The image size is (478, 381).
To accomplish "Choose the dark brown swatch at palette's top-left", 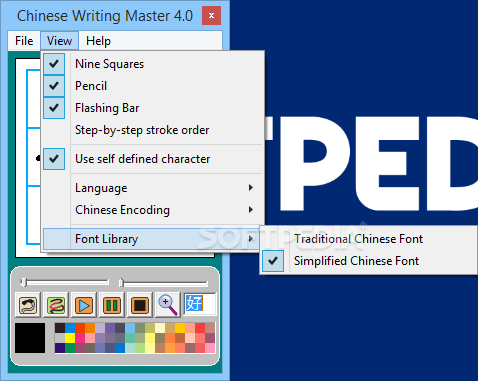I will click(60, 328).
